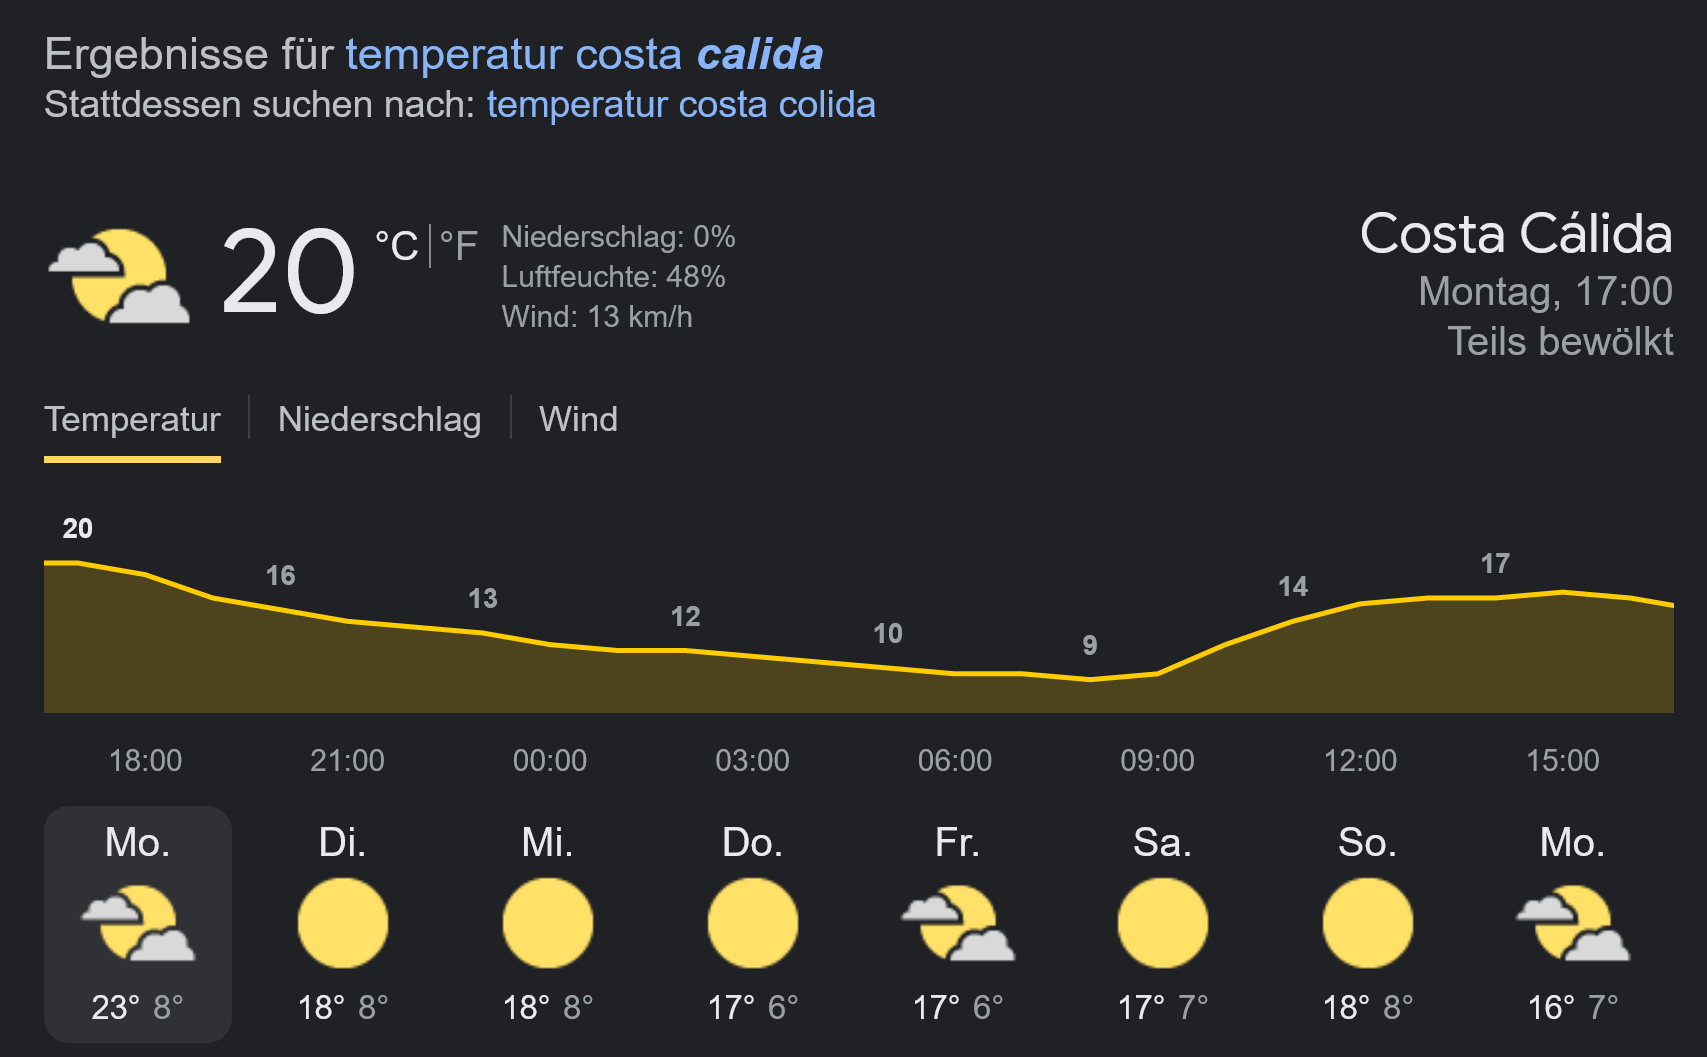This screenshot has width=1707, height=1057.
Task: Select the Temperatur tab
Action: tap(132, 419)
